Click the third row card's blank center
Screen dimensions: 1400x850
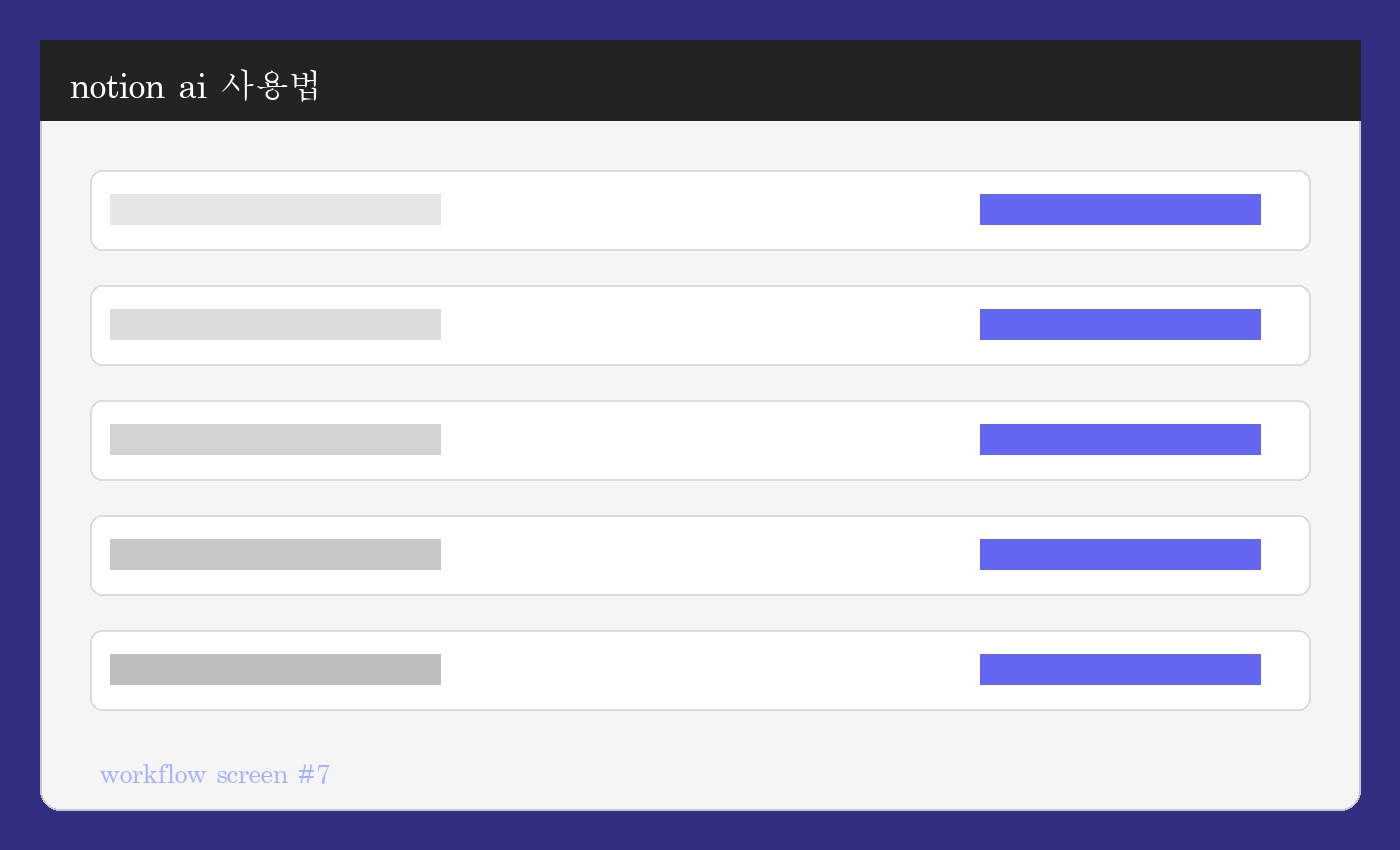(710, 440)
